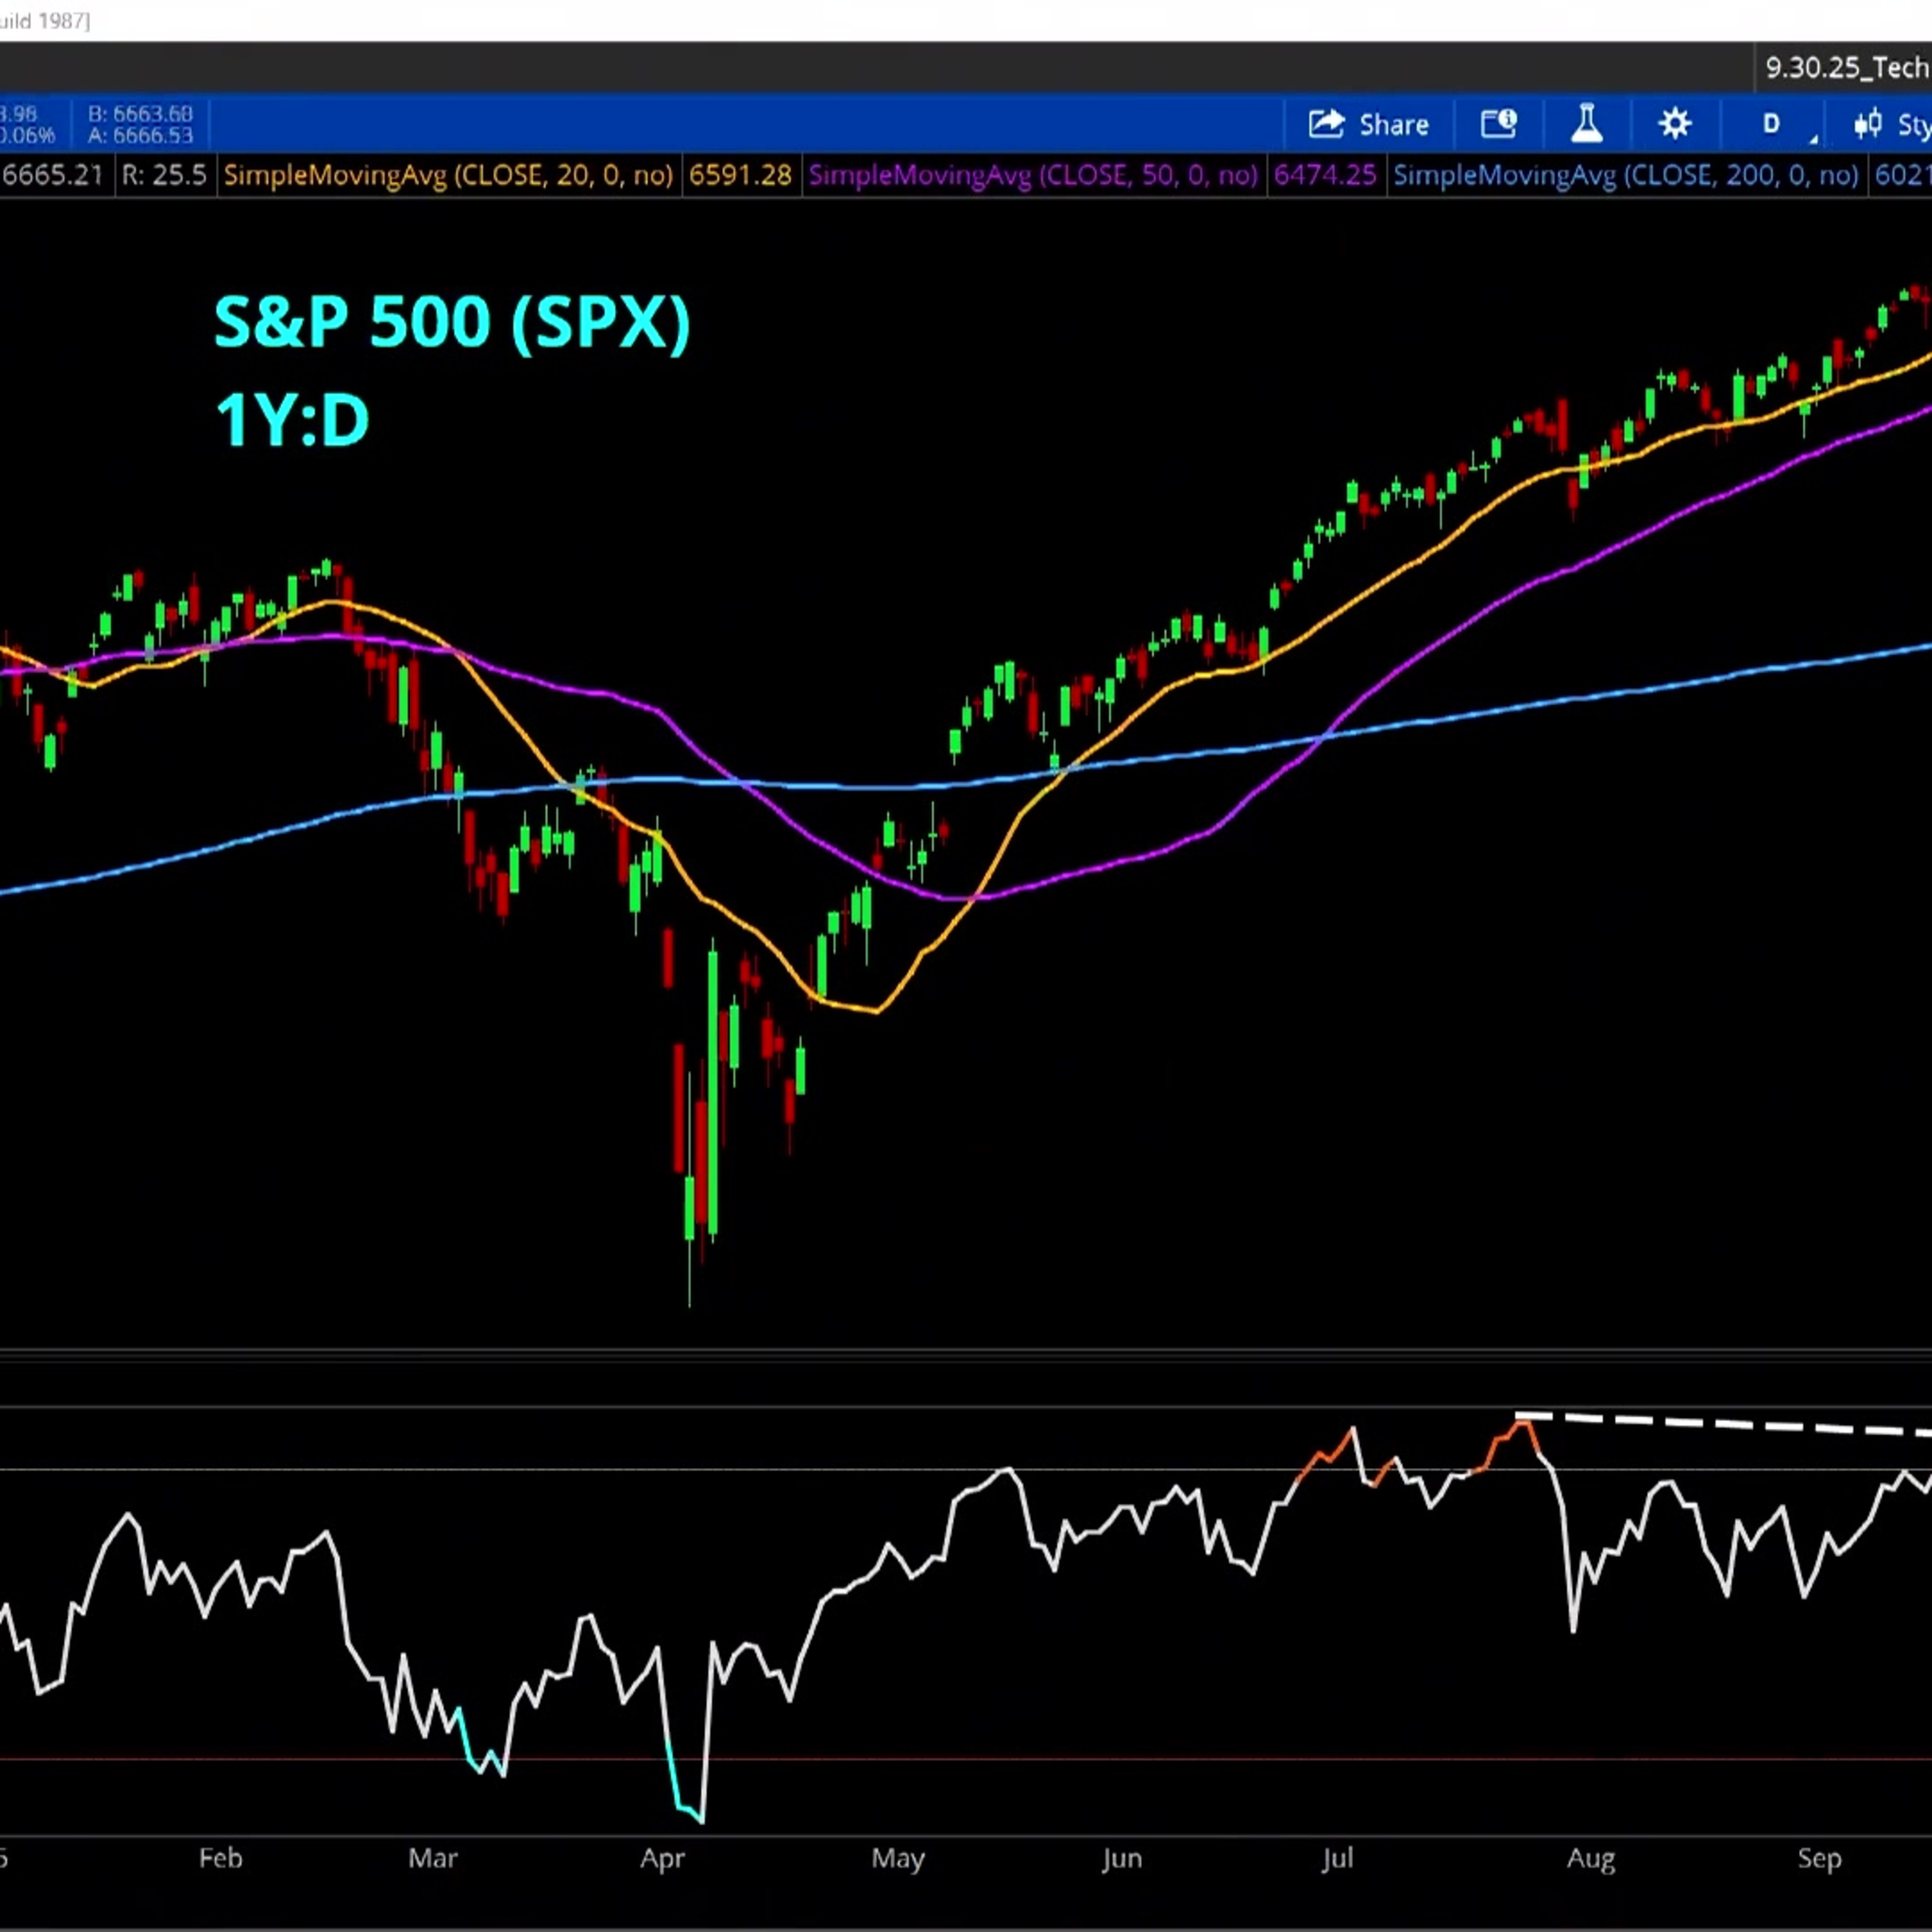Click the SimpleMovingAvg (CLOSE, 20, 0, no) label
Image resolution: width=1932 pixels, height=1932 pixels.
pyautogui.click(x=448, y=175)
